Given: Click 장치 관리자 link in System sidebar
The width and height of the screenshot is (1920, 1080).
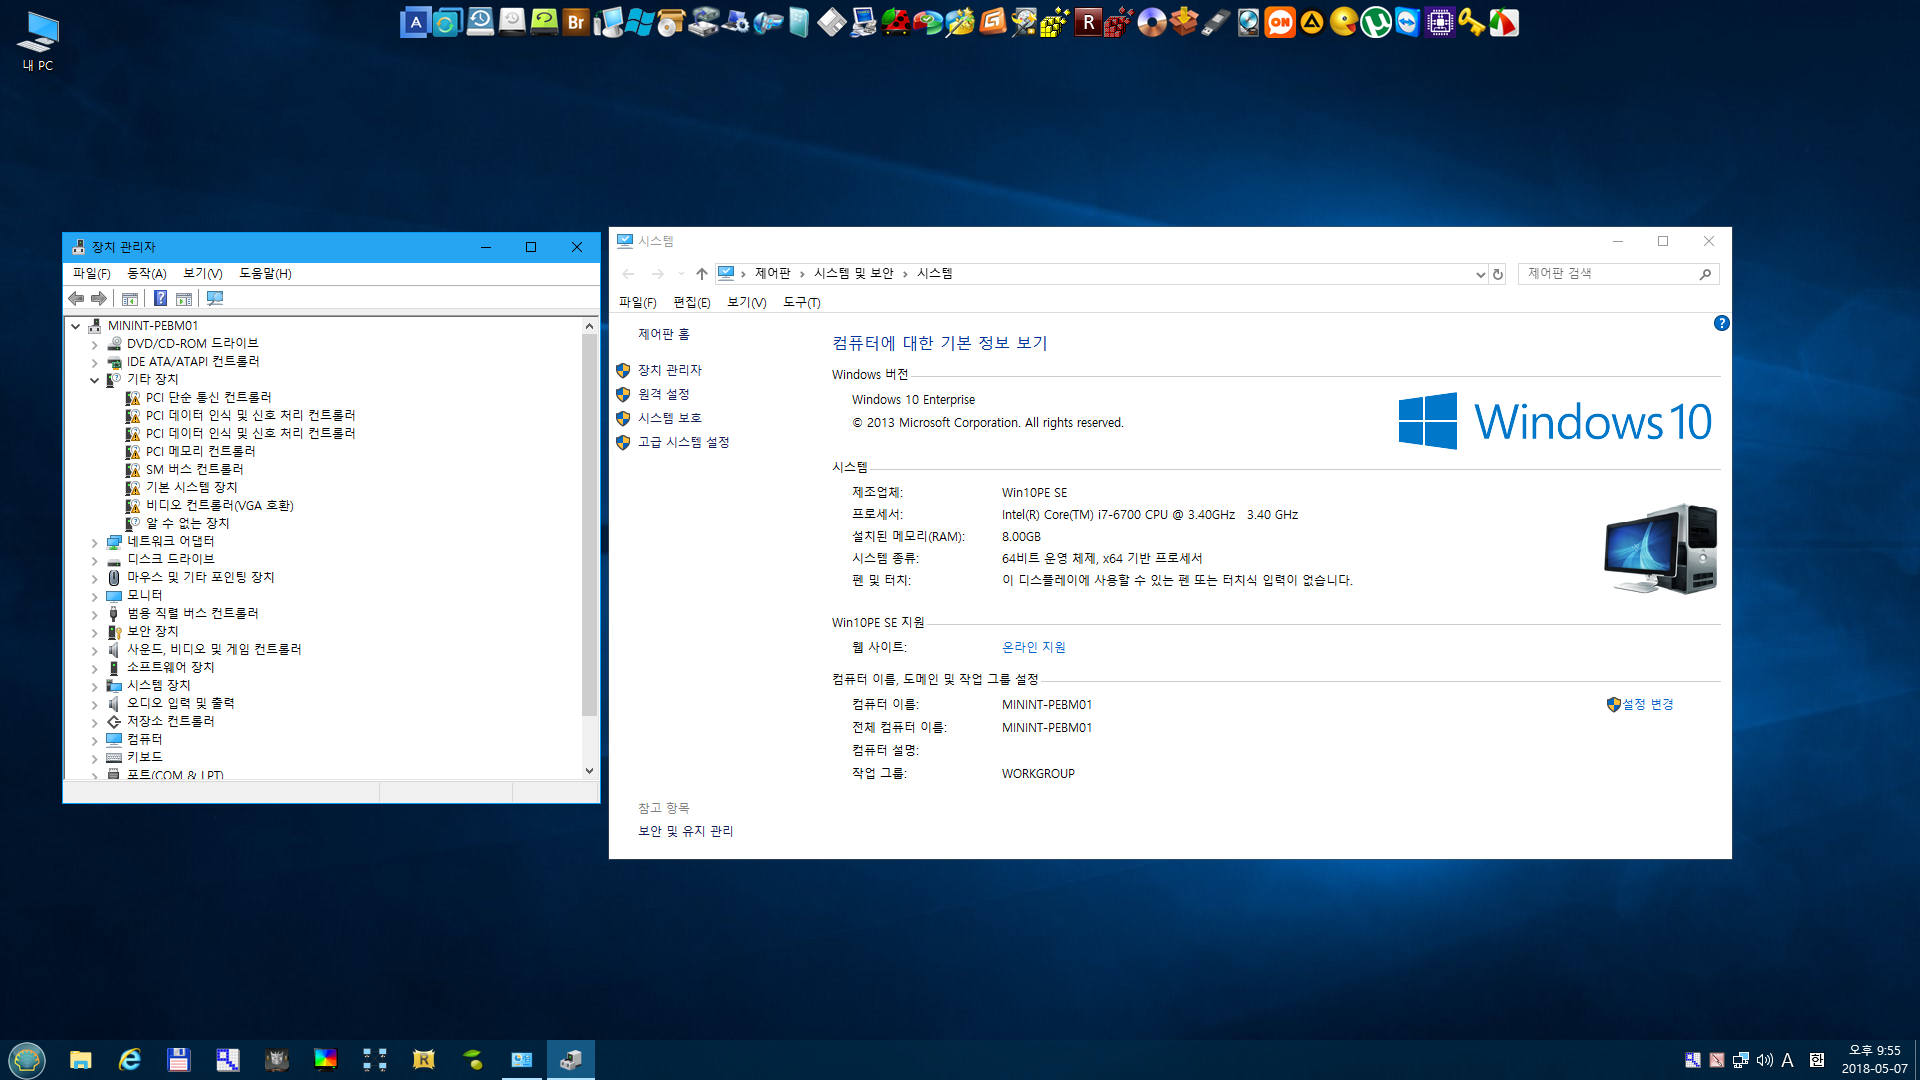Looking at the screenshot, I should pyautogui.click(x=670, y=370).
